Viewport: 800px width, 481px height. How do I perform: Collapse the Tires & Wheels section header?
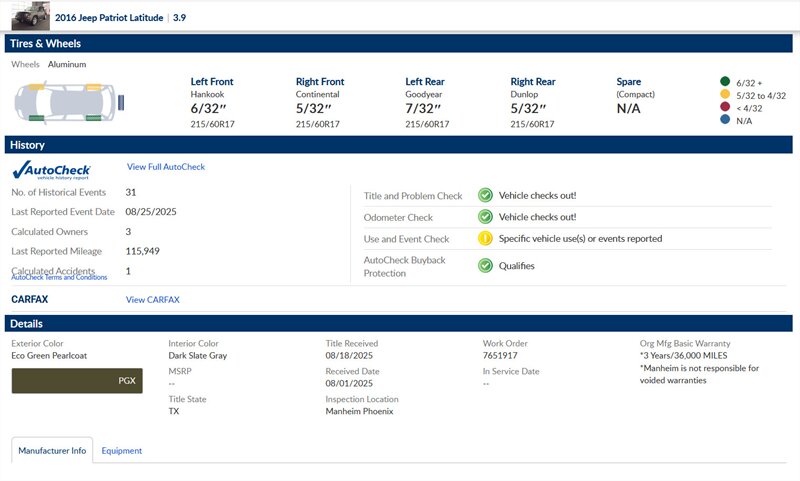(400, 44)
